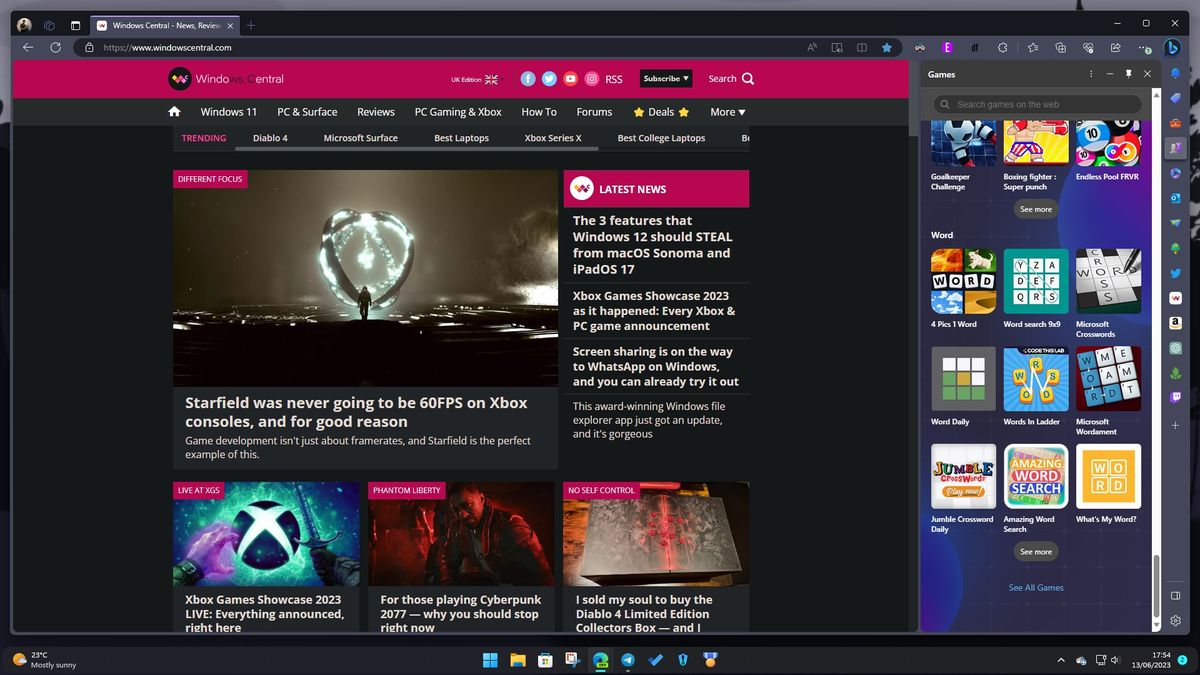Screen dimensions: 1200x675
Task: Open the Games panel search icon
Action: click(x=944, y=103)
